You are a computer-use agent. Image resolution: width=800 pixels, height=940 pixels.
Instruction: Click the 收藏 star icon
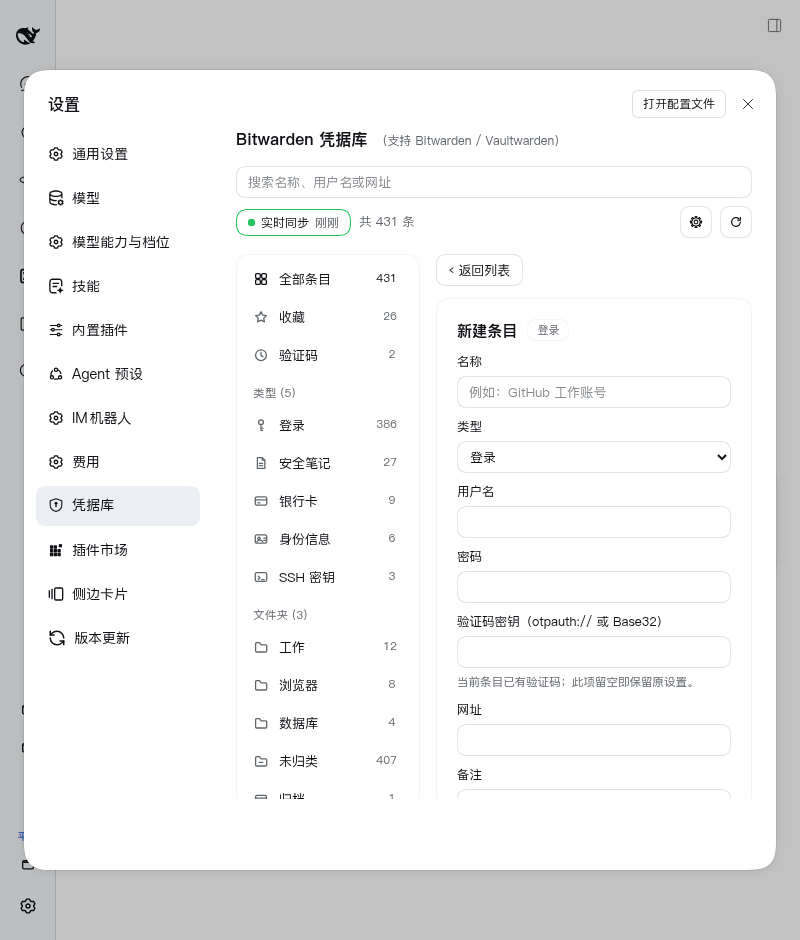pyautogui.click(x=261, y=317)
